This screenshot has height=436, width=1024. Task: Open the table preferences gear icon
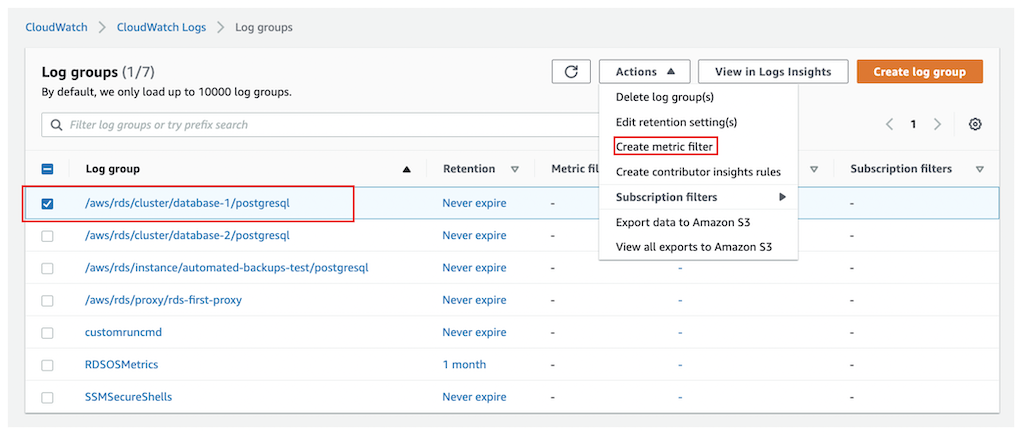coord(975,124)
